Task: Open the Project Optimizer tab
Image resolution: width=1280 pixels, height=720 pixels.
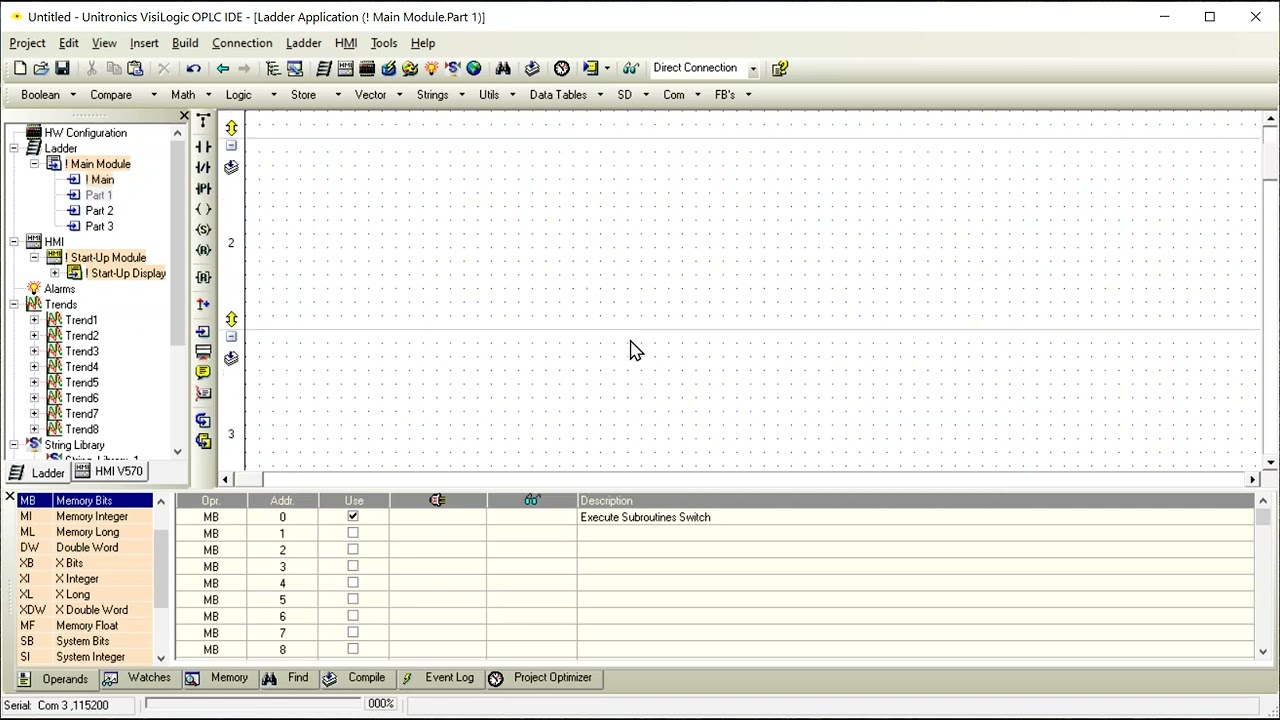Action: (541, 678)
